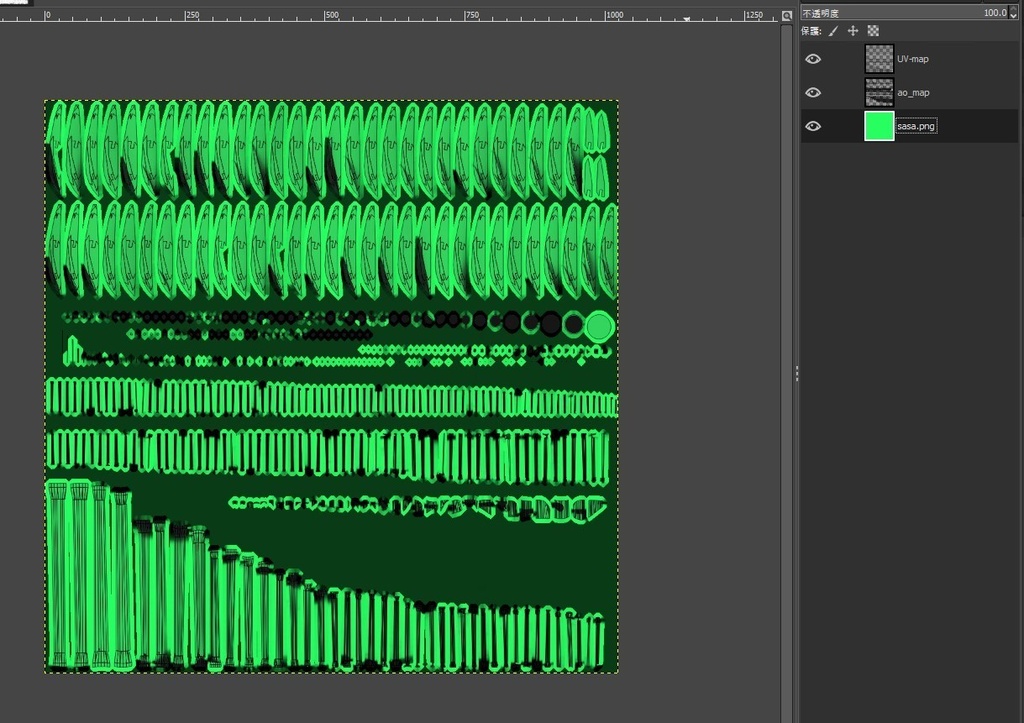Image resolution: width=1024 pixels, height=723 pixels.
Task: Select the UV-map layer thumbnail
Action: click(x=879, y=59)
